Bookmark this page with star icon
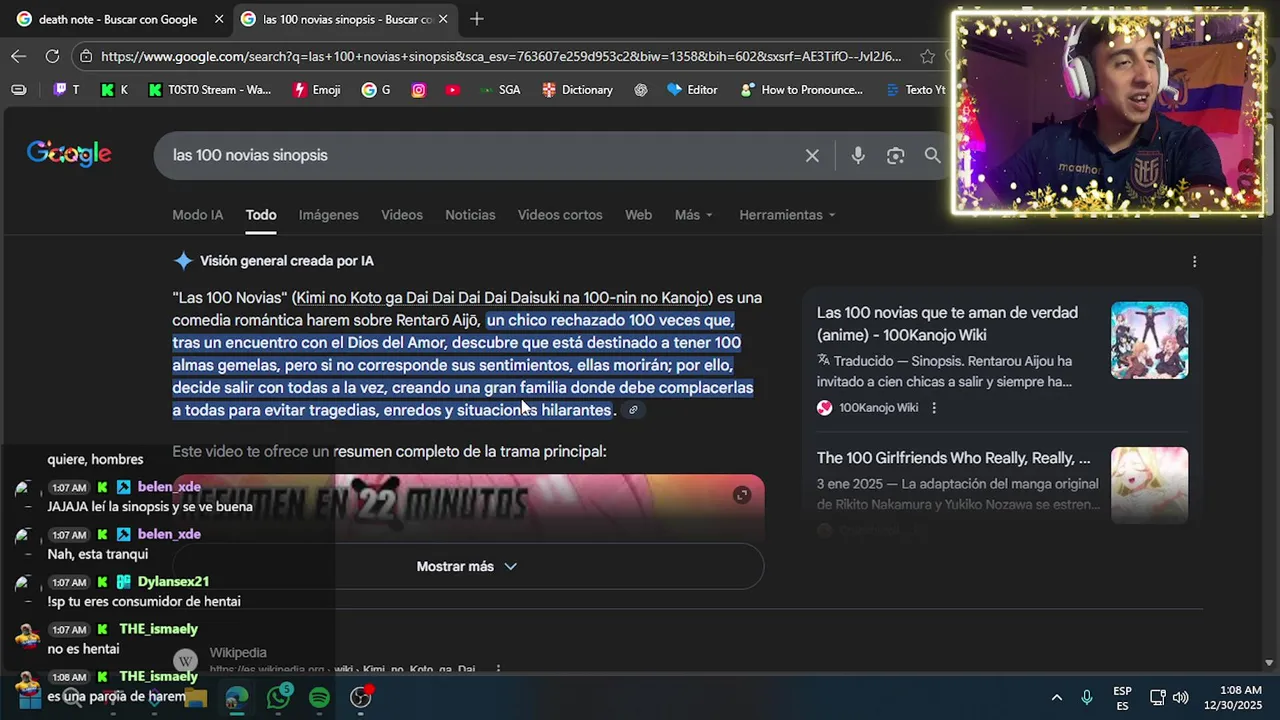The image size is (1280, 720). [x=927, y=56]
